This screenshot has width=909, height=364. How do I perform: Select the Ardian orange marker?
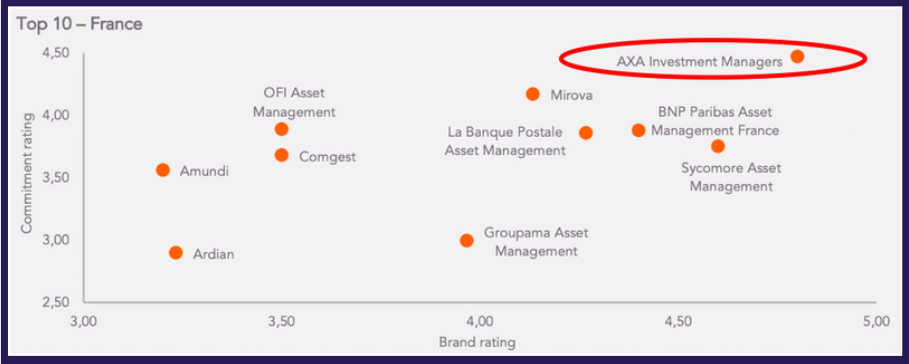[x=176, y=253]
